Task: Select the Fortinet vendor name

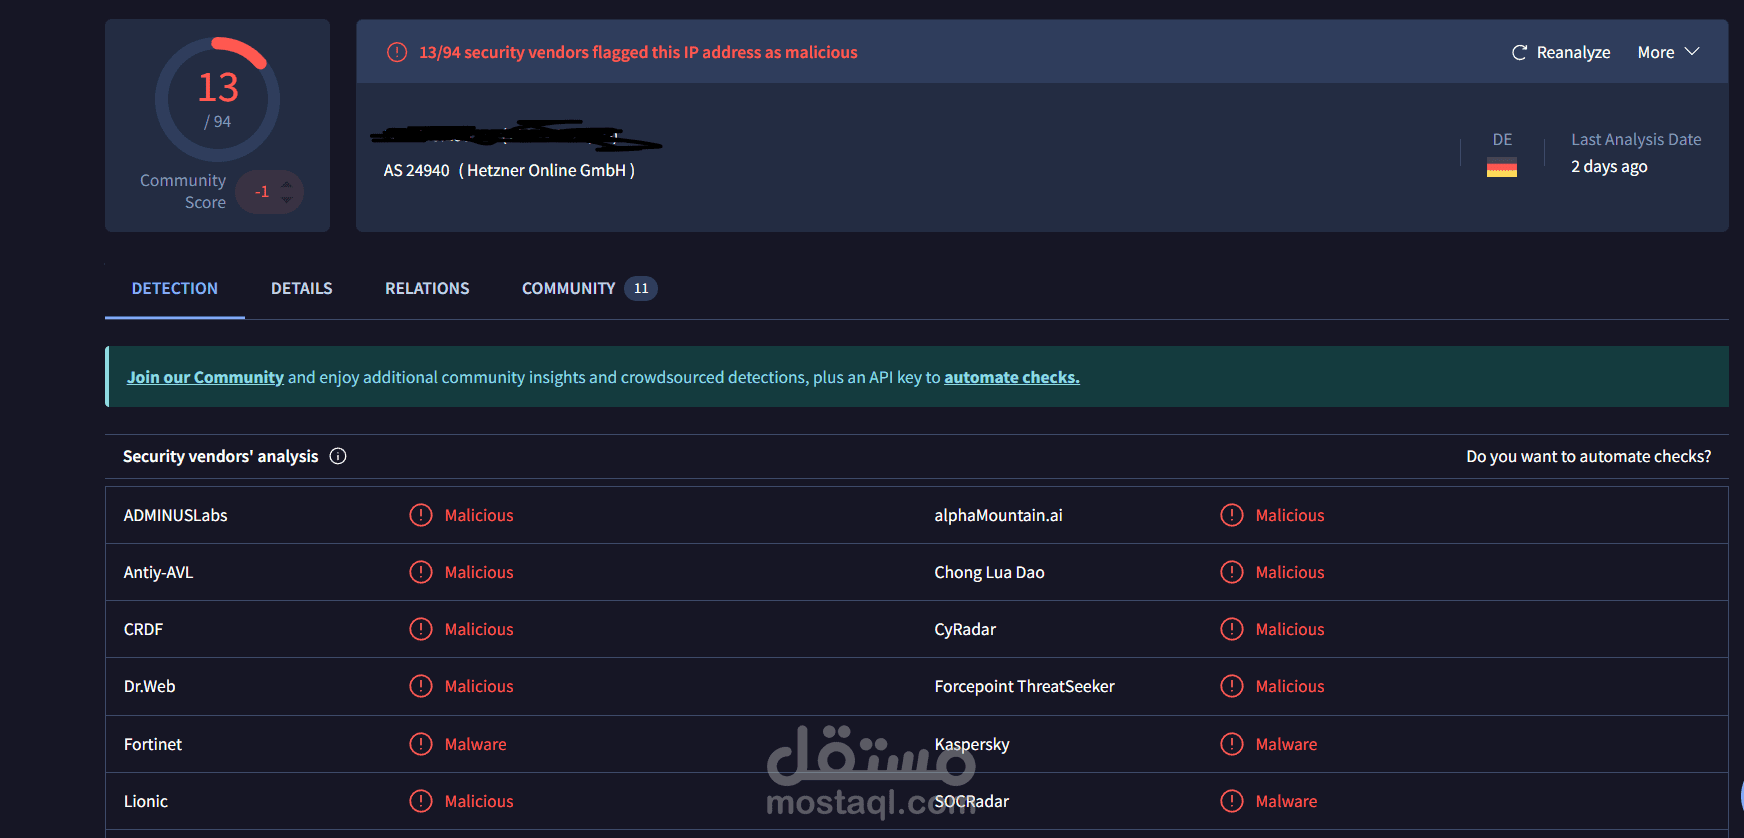Action: click(x=153, y=744)
